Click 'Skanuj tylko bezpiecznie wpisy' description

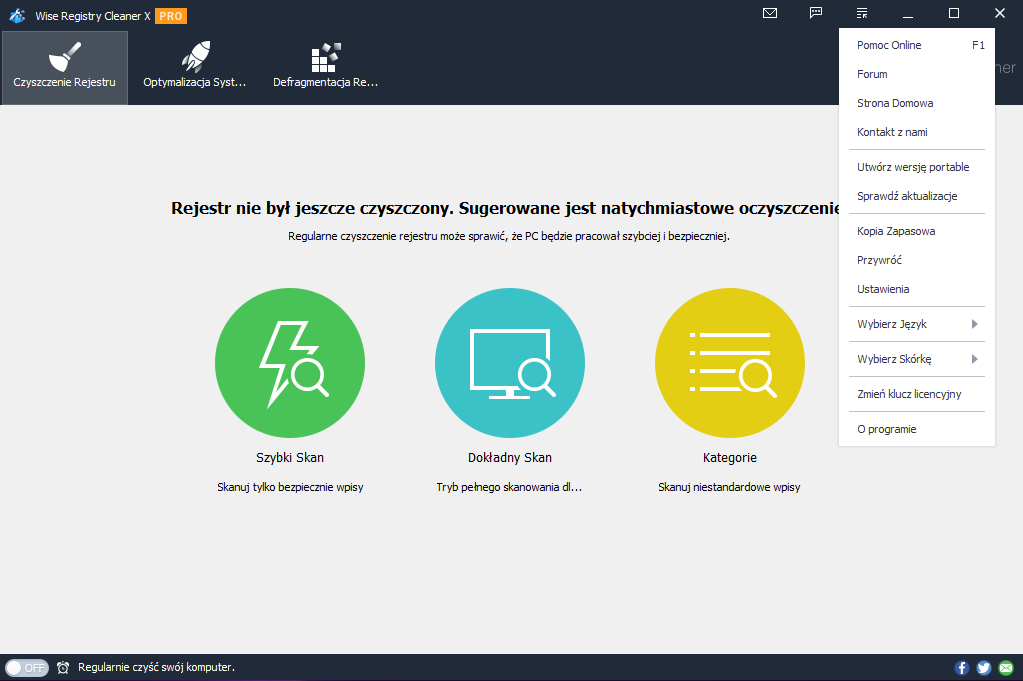[290, 487]
